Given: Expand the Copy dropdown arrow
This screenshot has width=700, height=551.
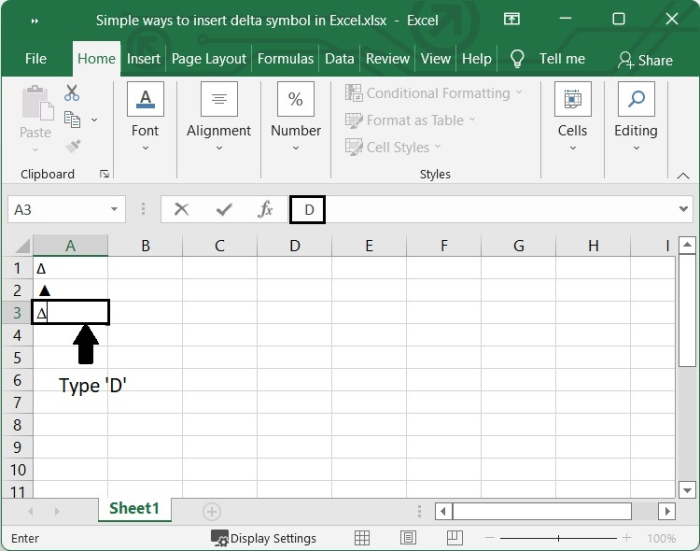Looking at the screenshot, I should tap(94, 120).
